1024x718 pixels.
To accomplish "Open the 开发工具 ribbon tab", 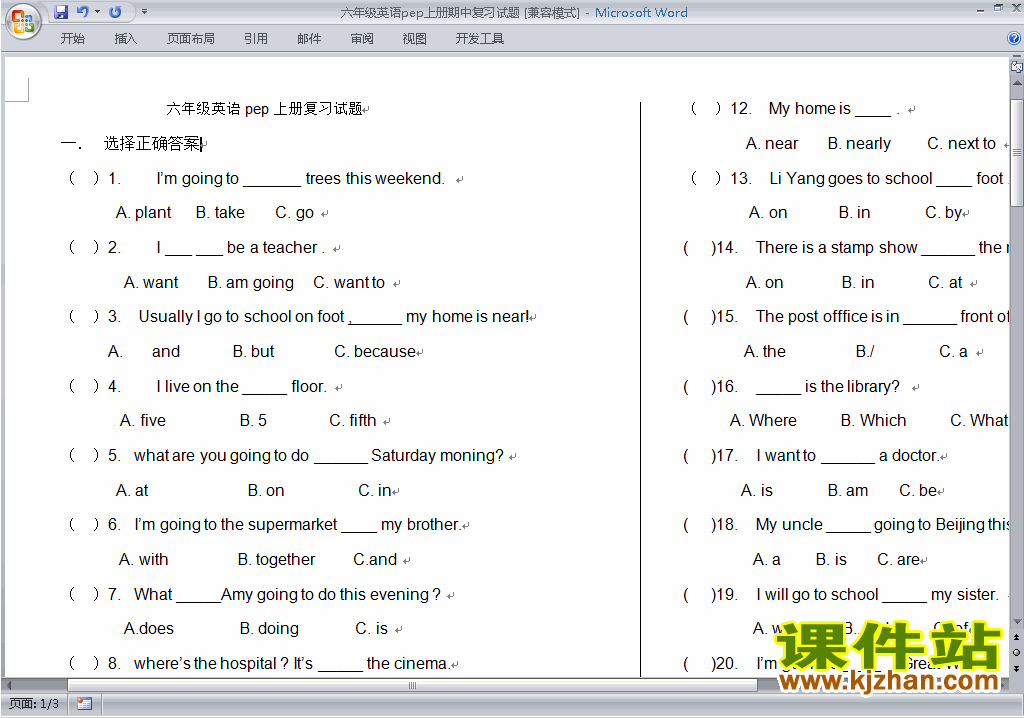I will tap(479, 39).
